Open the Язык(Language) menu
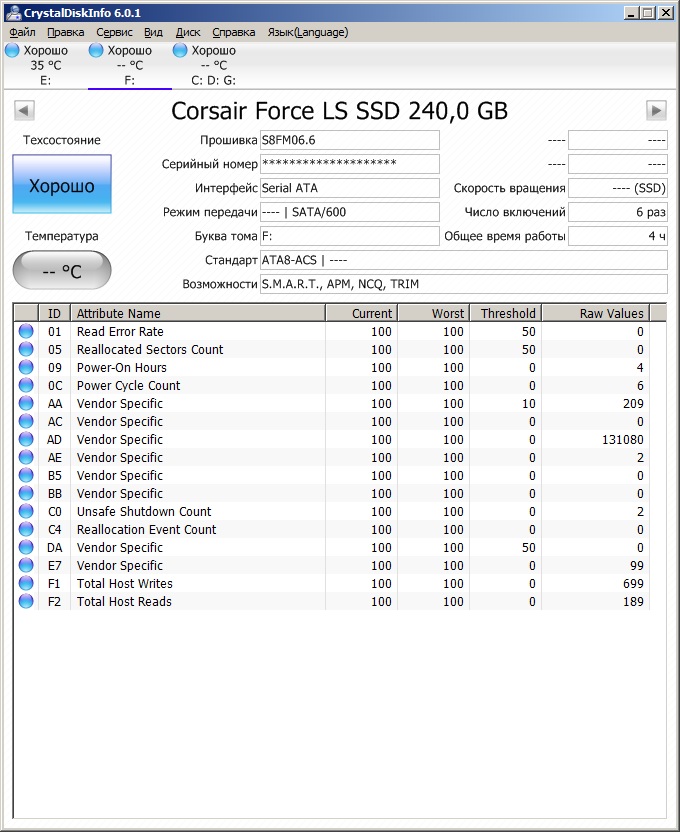This screenshot has width=680, height=832. 308,32
